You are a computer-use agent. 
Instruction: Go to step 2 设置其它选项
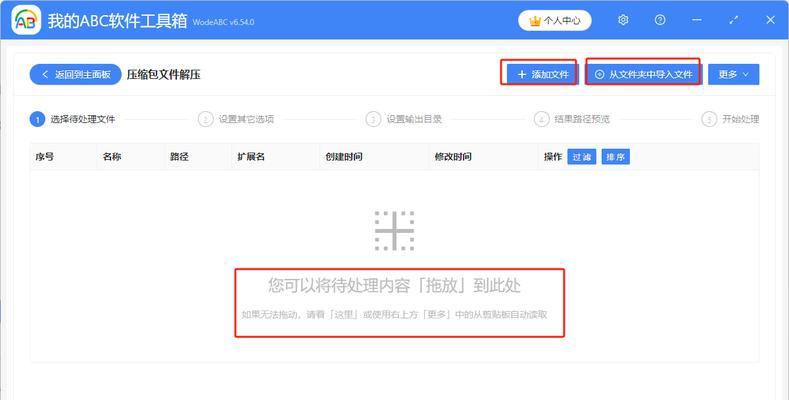[x=236, y=119]
